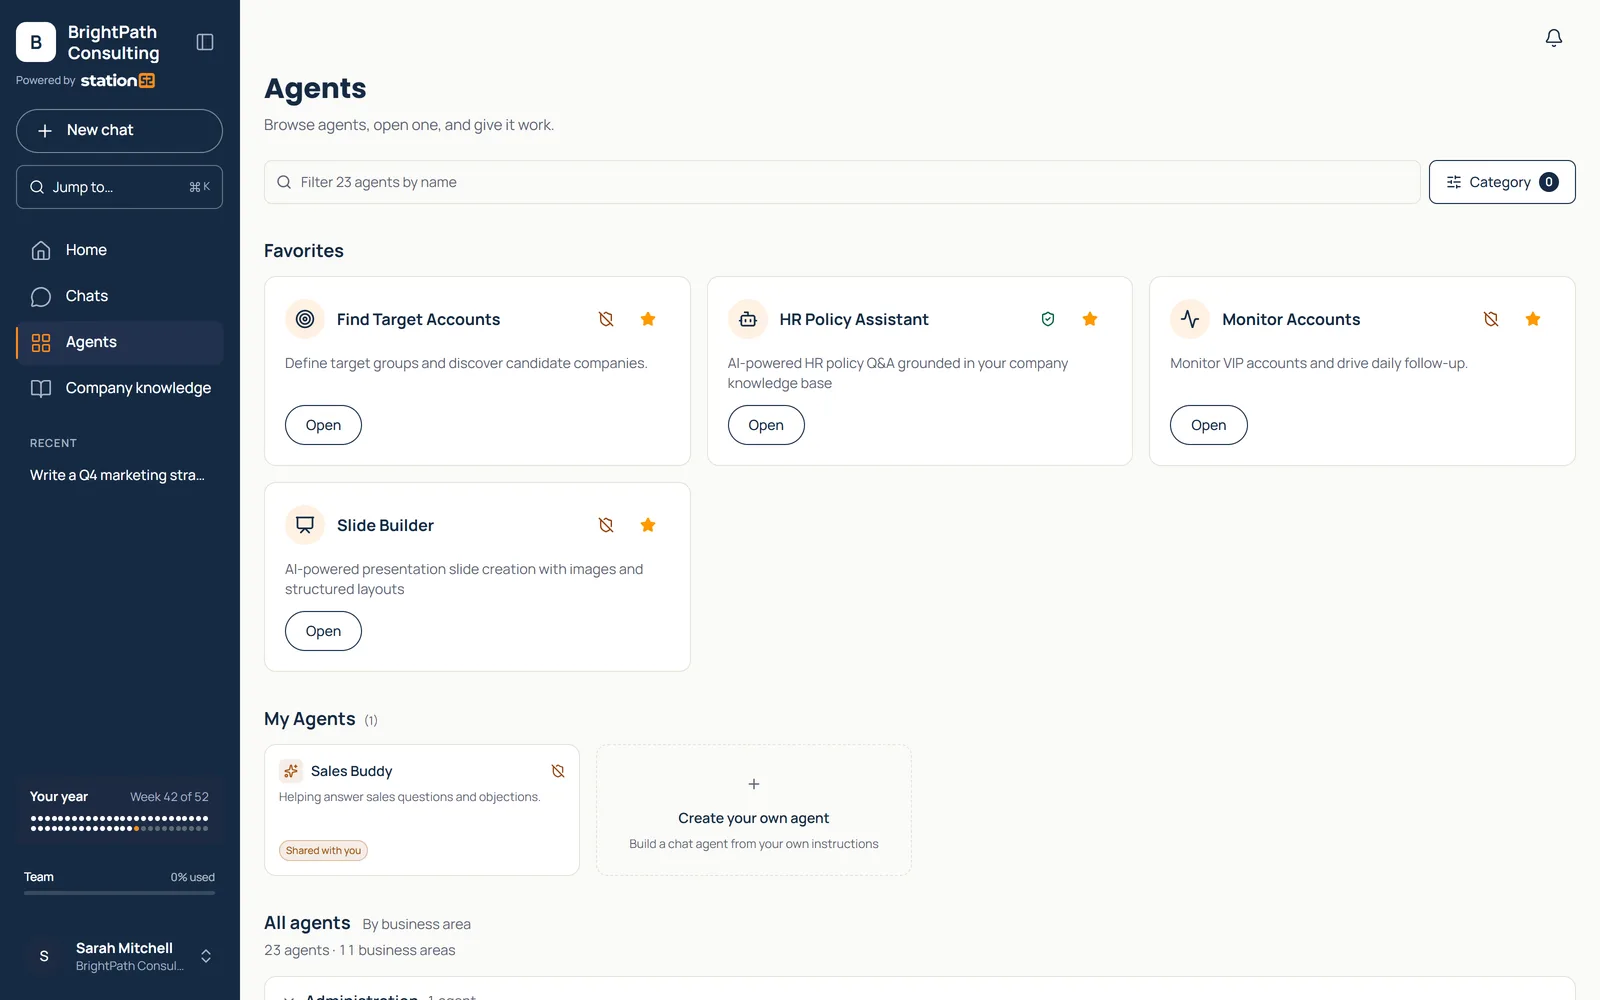Expand the Sarah Mitchell account switcher

tap(206, 956)
